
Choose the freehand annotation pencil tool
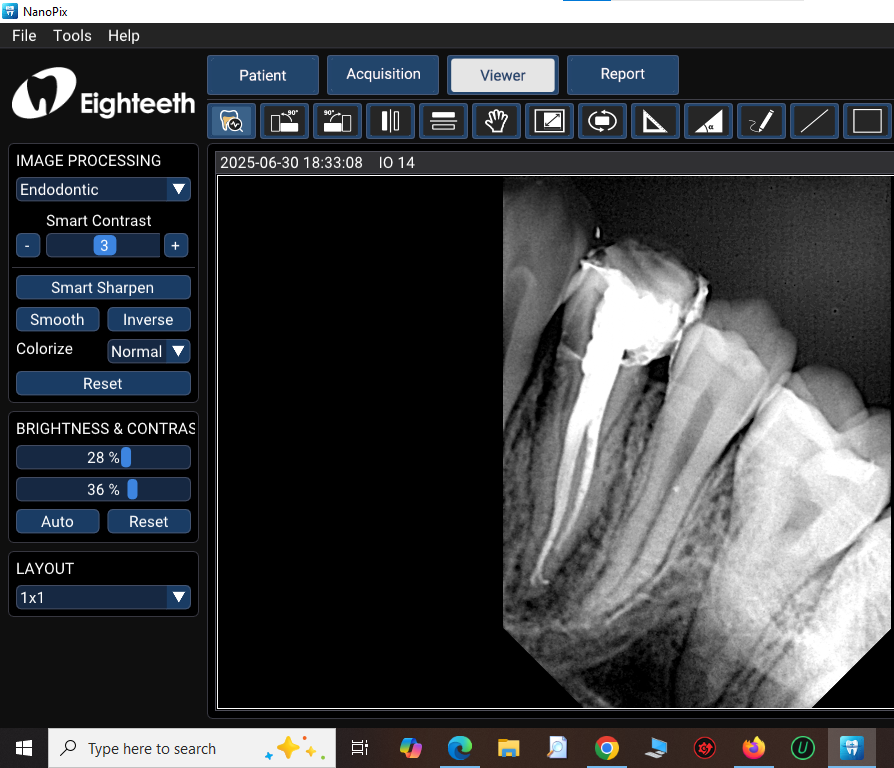(761, 120)
